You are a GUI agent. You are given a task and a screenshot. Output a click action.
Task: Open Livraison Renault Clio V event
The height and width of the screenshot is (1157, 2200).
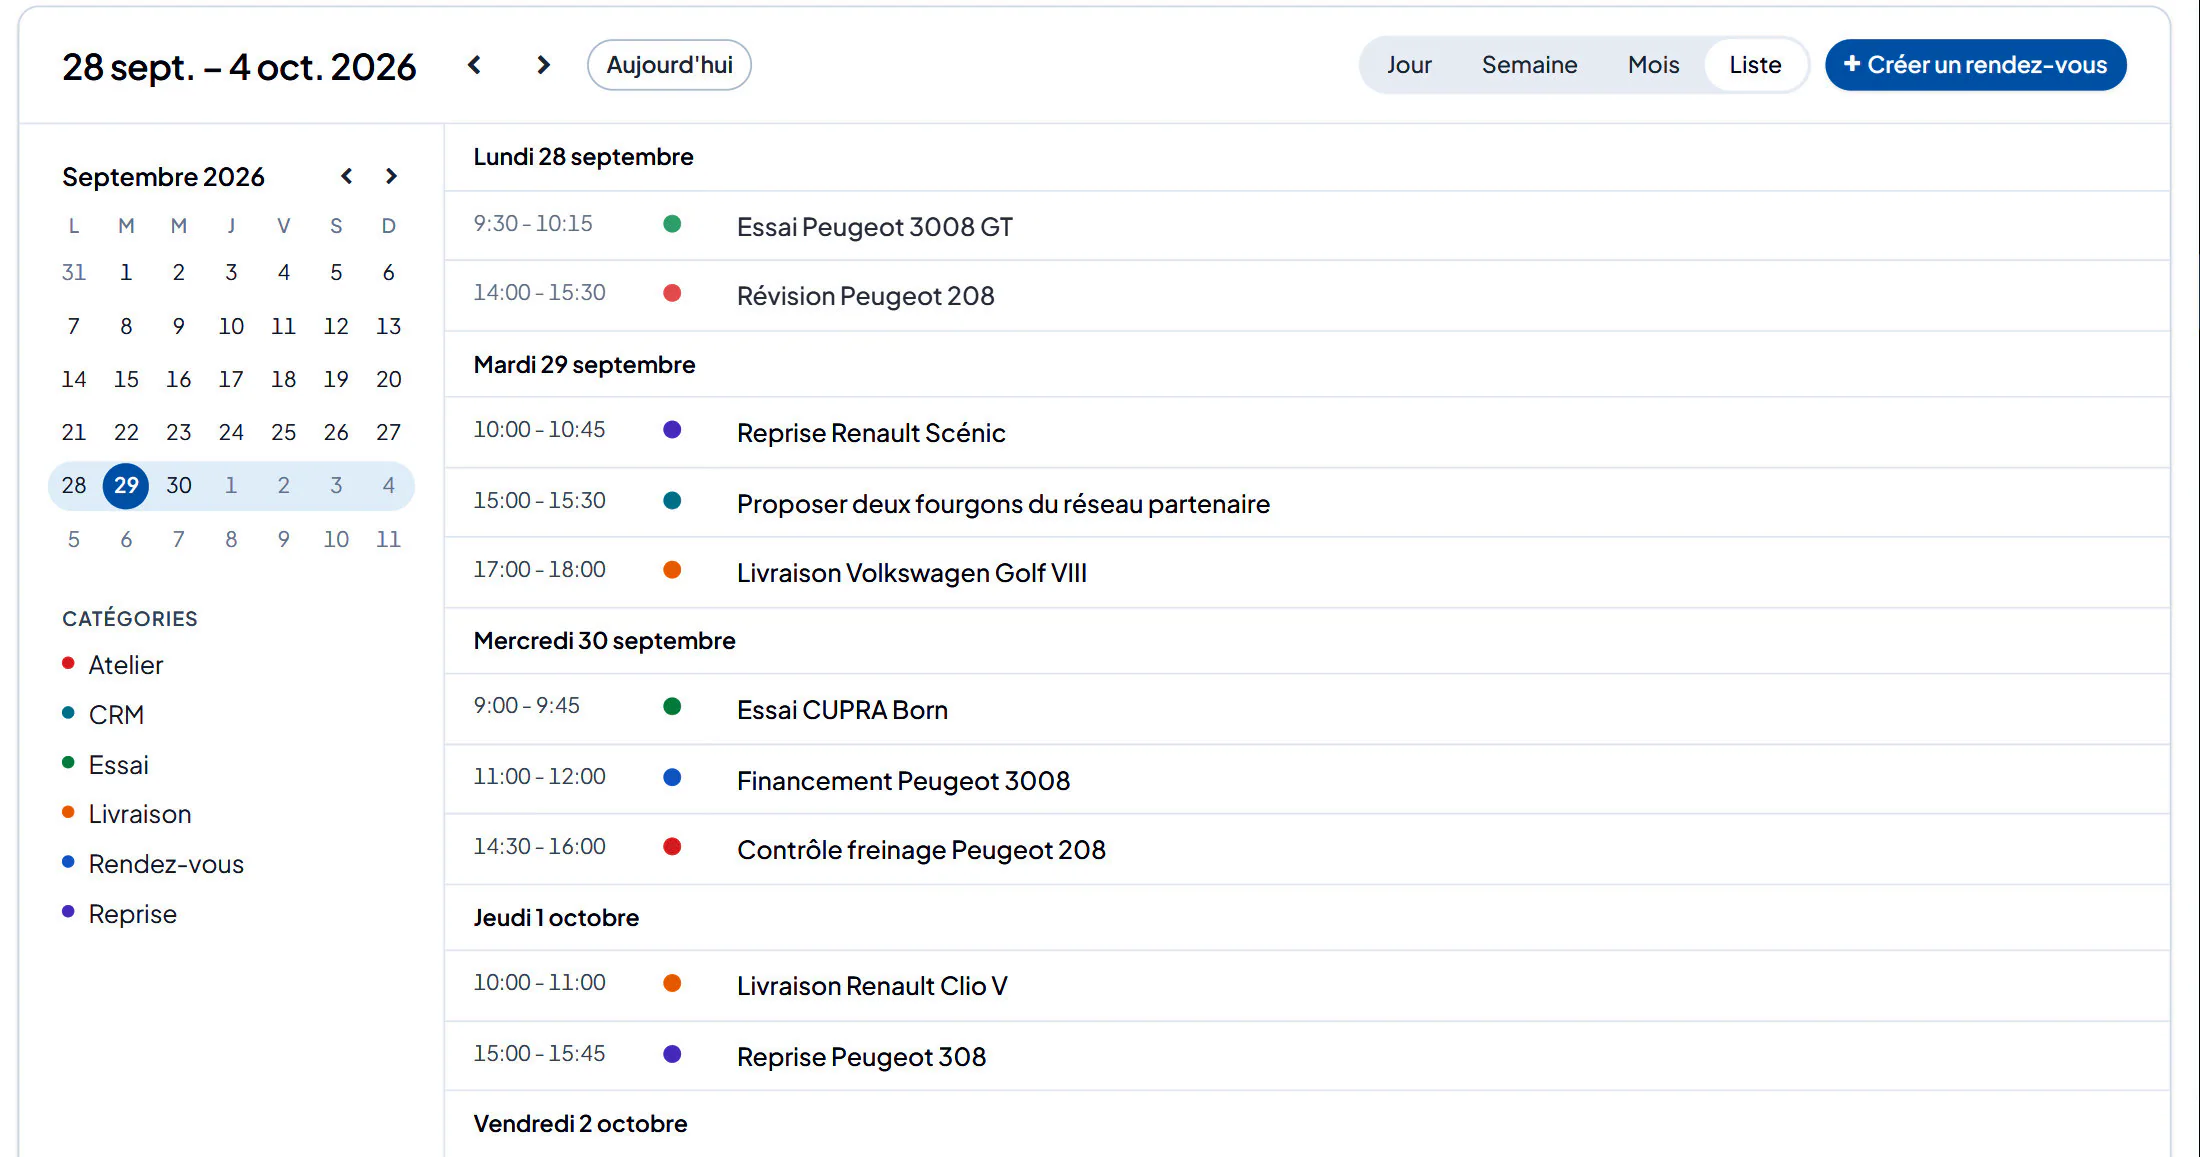[1307, 986]
